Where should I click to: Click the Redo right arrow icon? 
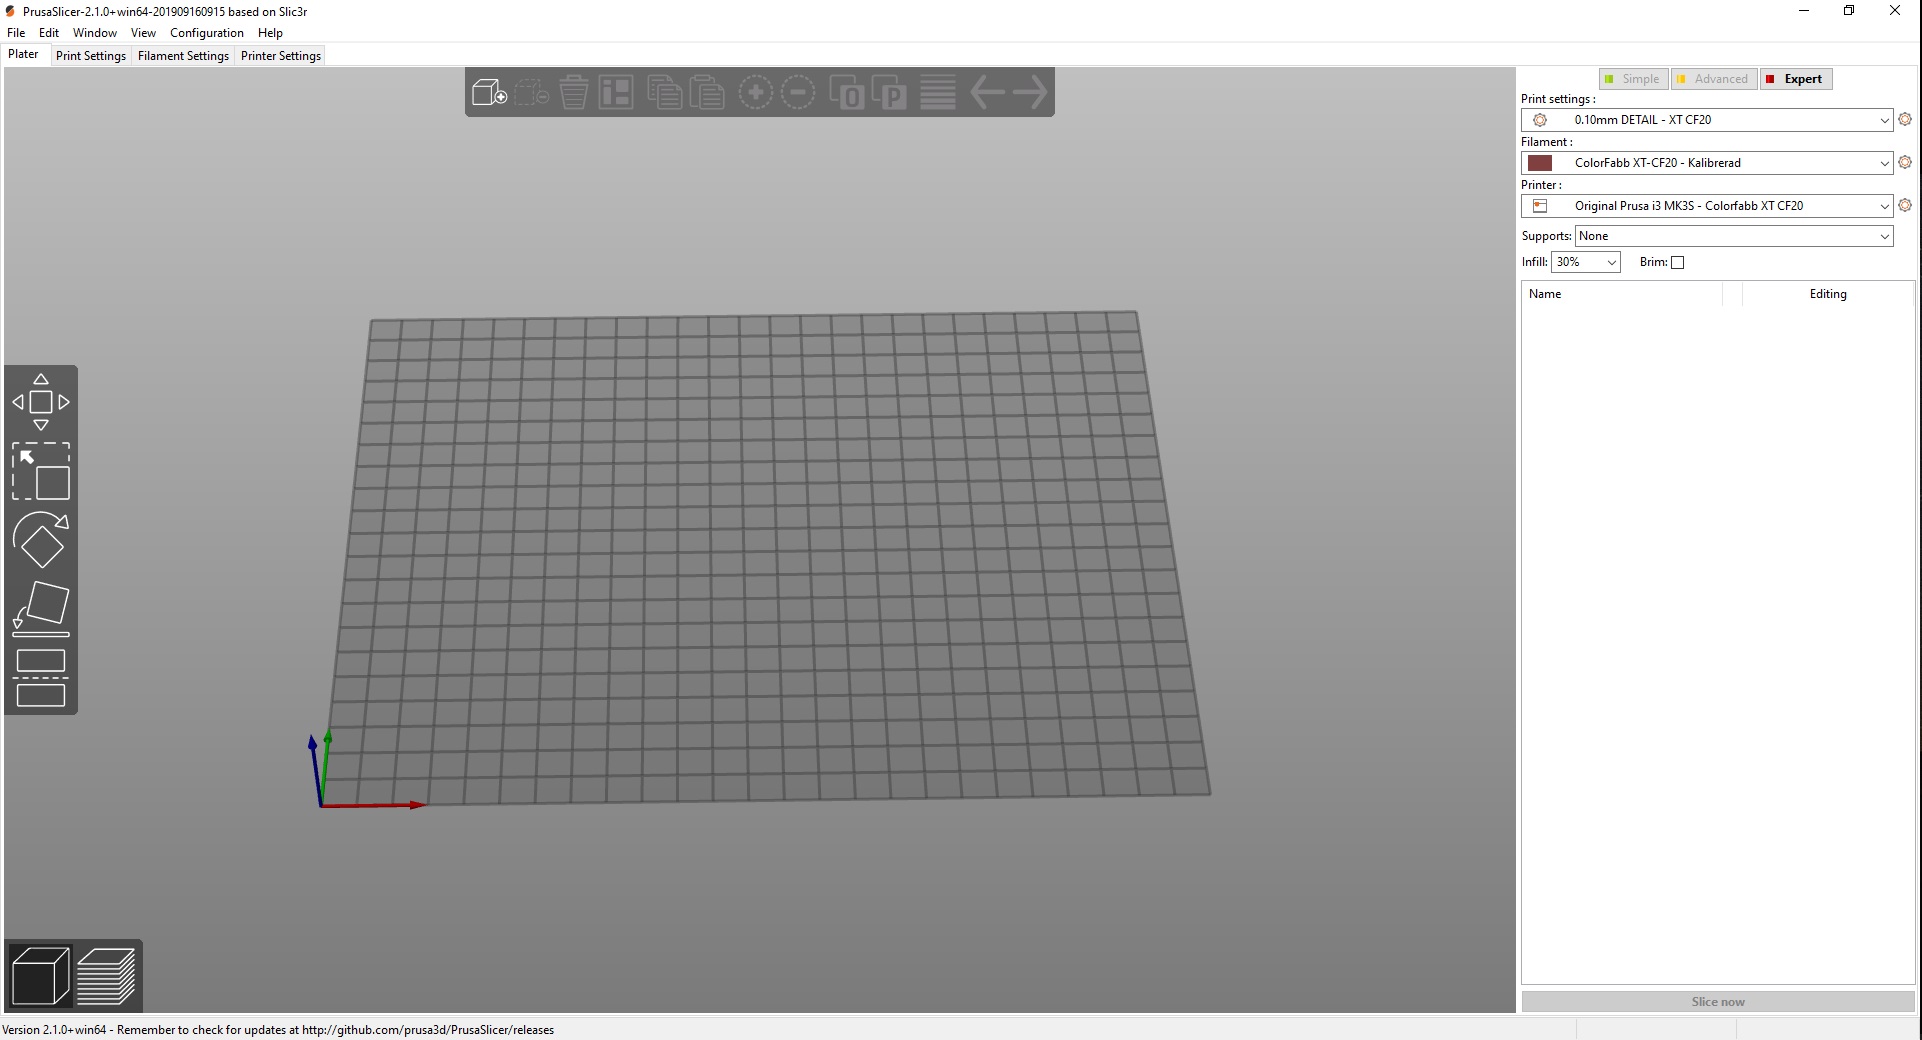click(x=1030, y=93)
